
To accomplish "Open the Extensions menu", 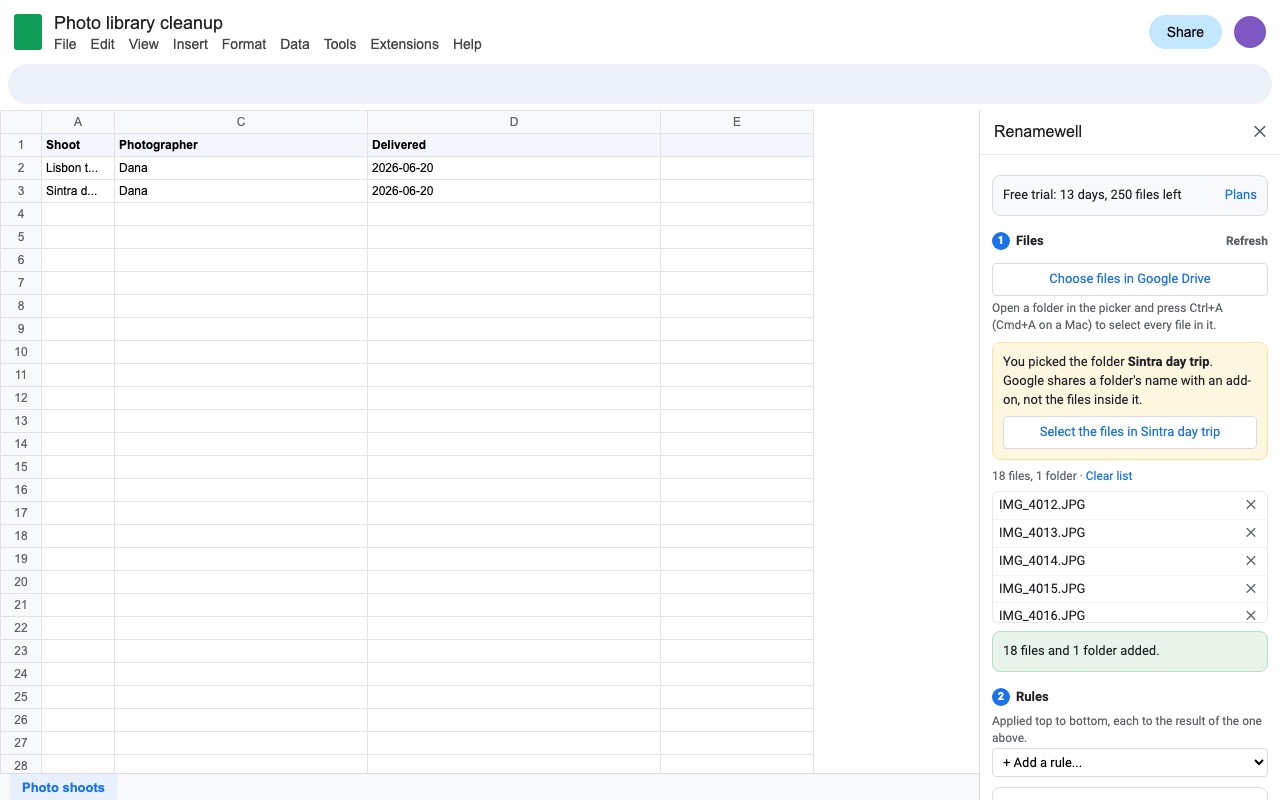I will click(x=404, y=44).
